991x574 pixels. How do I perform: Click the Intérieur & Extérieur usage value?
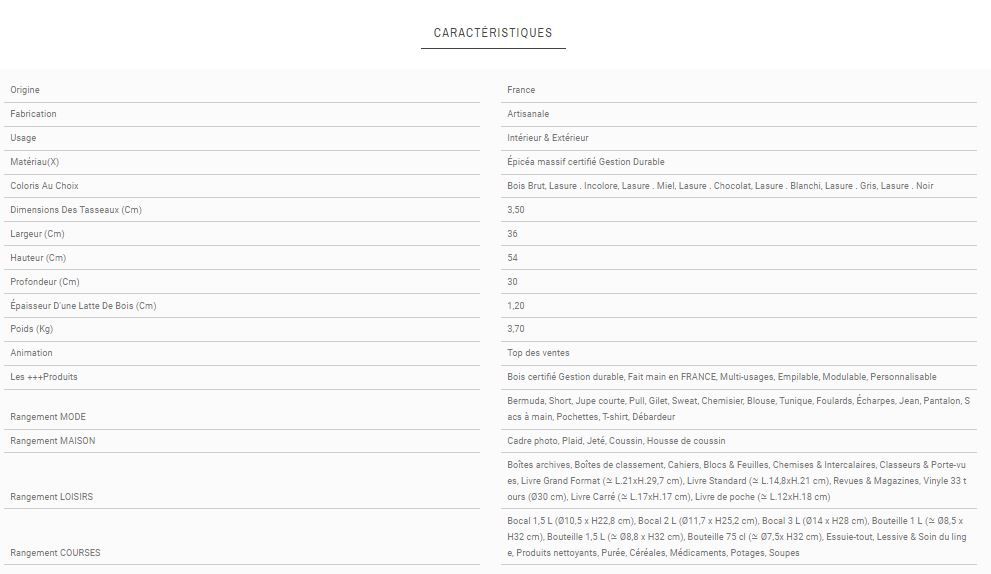548,138
